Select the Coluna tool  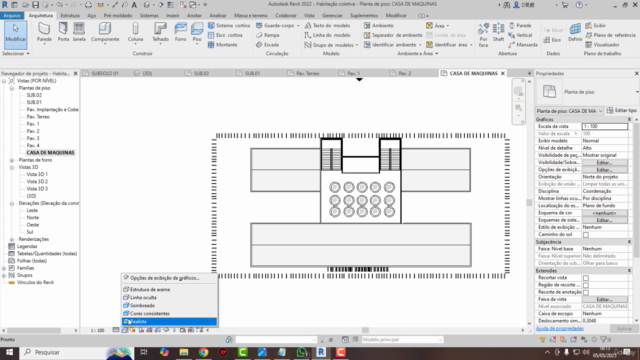point(135,33)
